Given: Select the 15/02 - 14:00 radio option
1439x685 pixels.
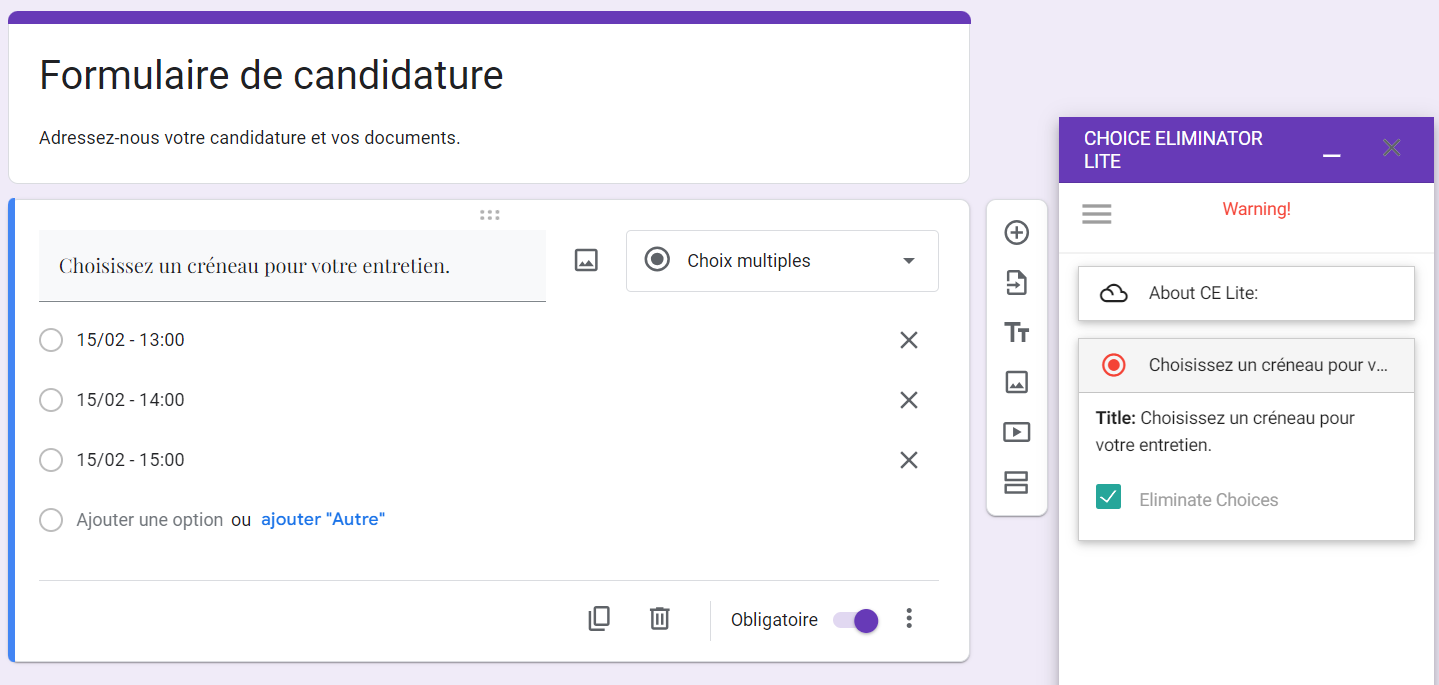Looking at the screenshot, I should pos(51,400).
